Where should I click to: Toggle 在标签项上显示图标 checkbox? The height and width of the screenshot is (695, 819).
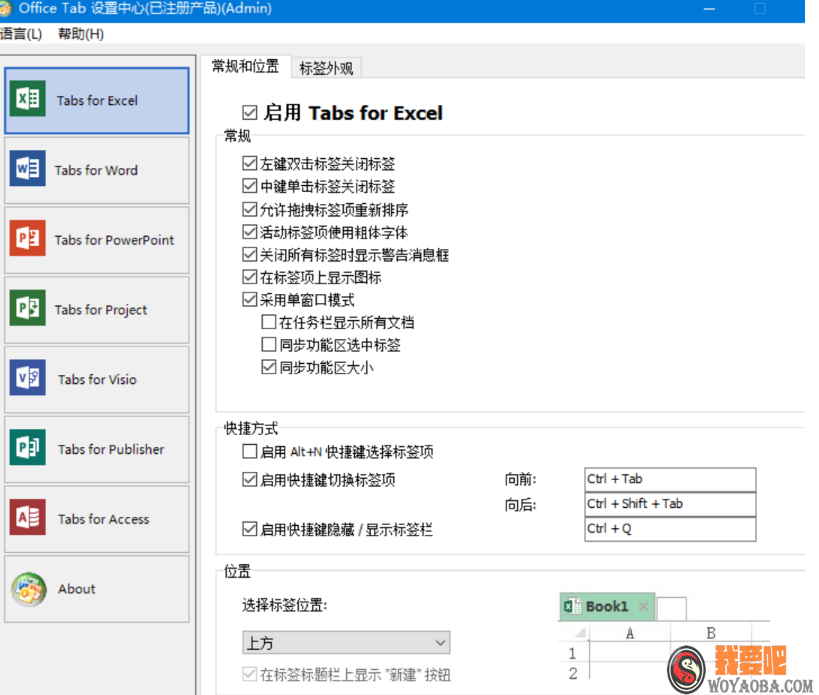point(250,277)
